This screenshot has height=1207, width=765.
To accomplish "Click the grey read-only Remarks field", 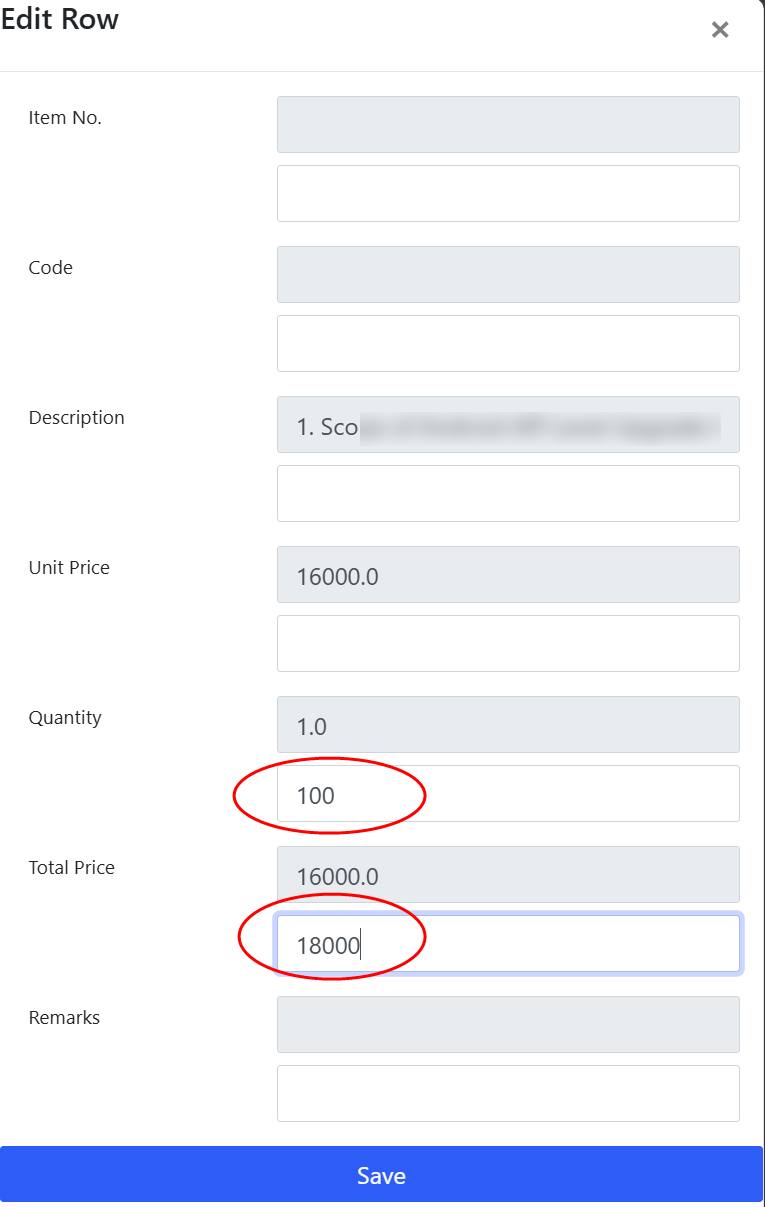I will tap(508, 1024).
